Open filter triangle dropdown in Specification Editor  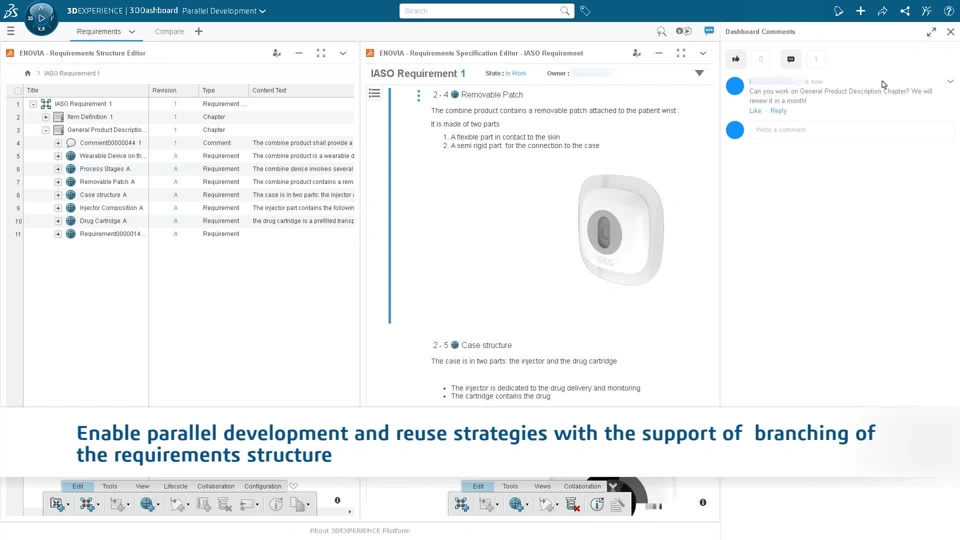click(699, 73)
